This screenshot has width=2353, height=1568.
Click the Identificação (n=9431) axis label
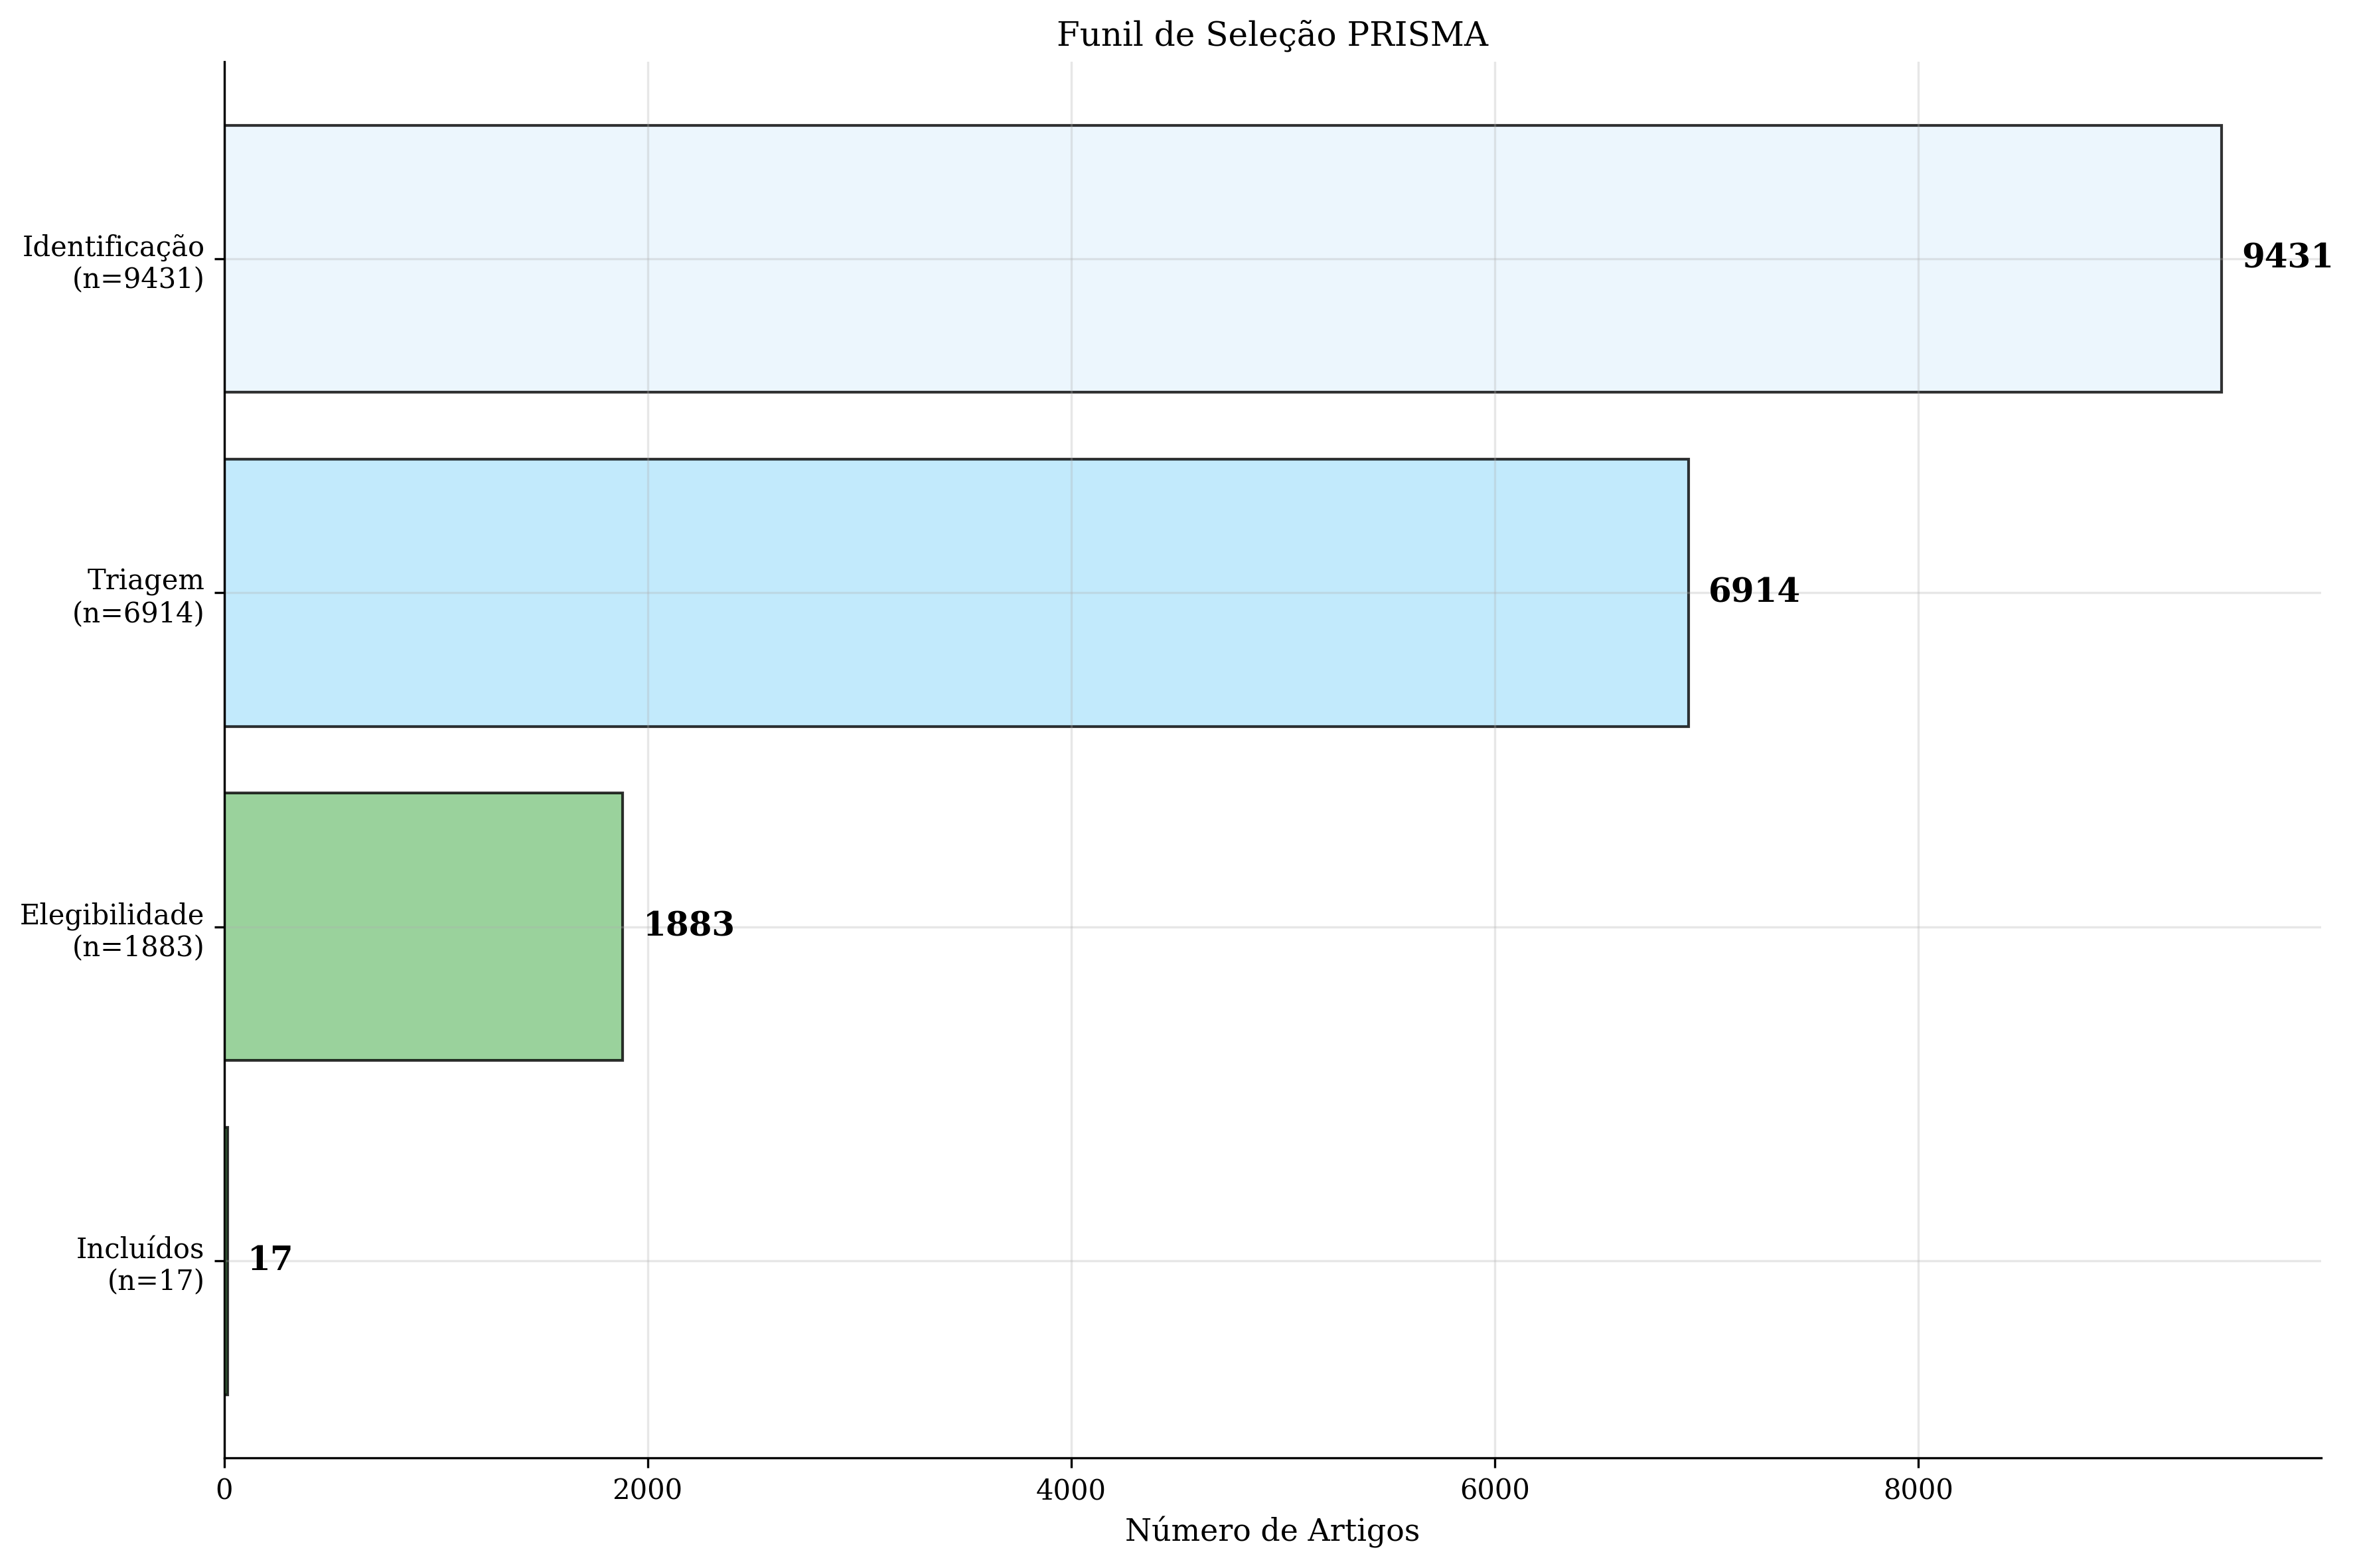(x=113, y=262)
